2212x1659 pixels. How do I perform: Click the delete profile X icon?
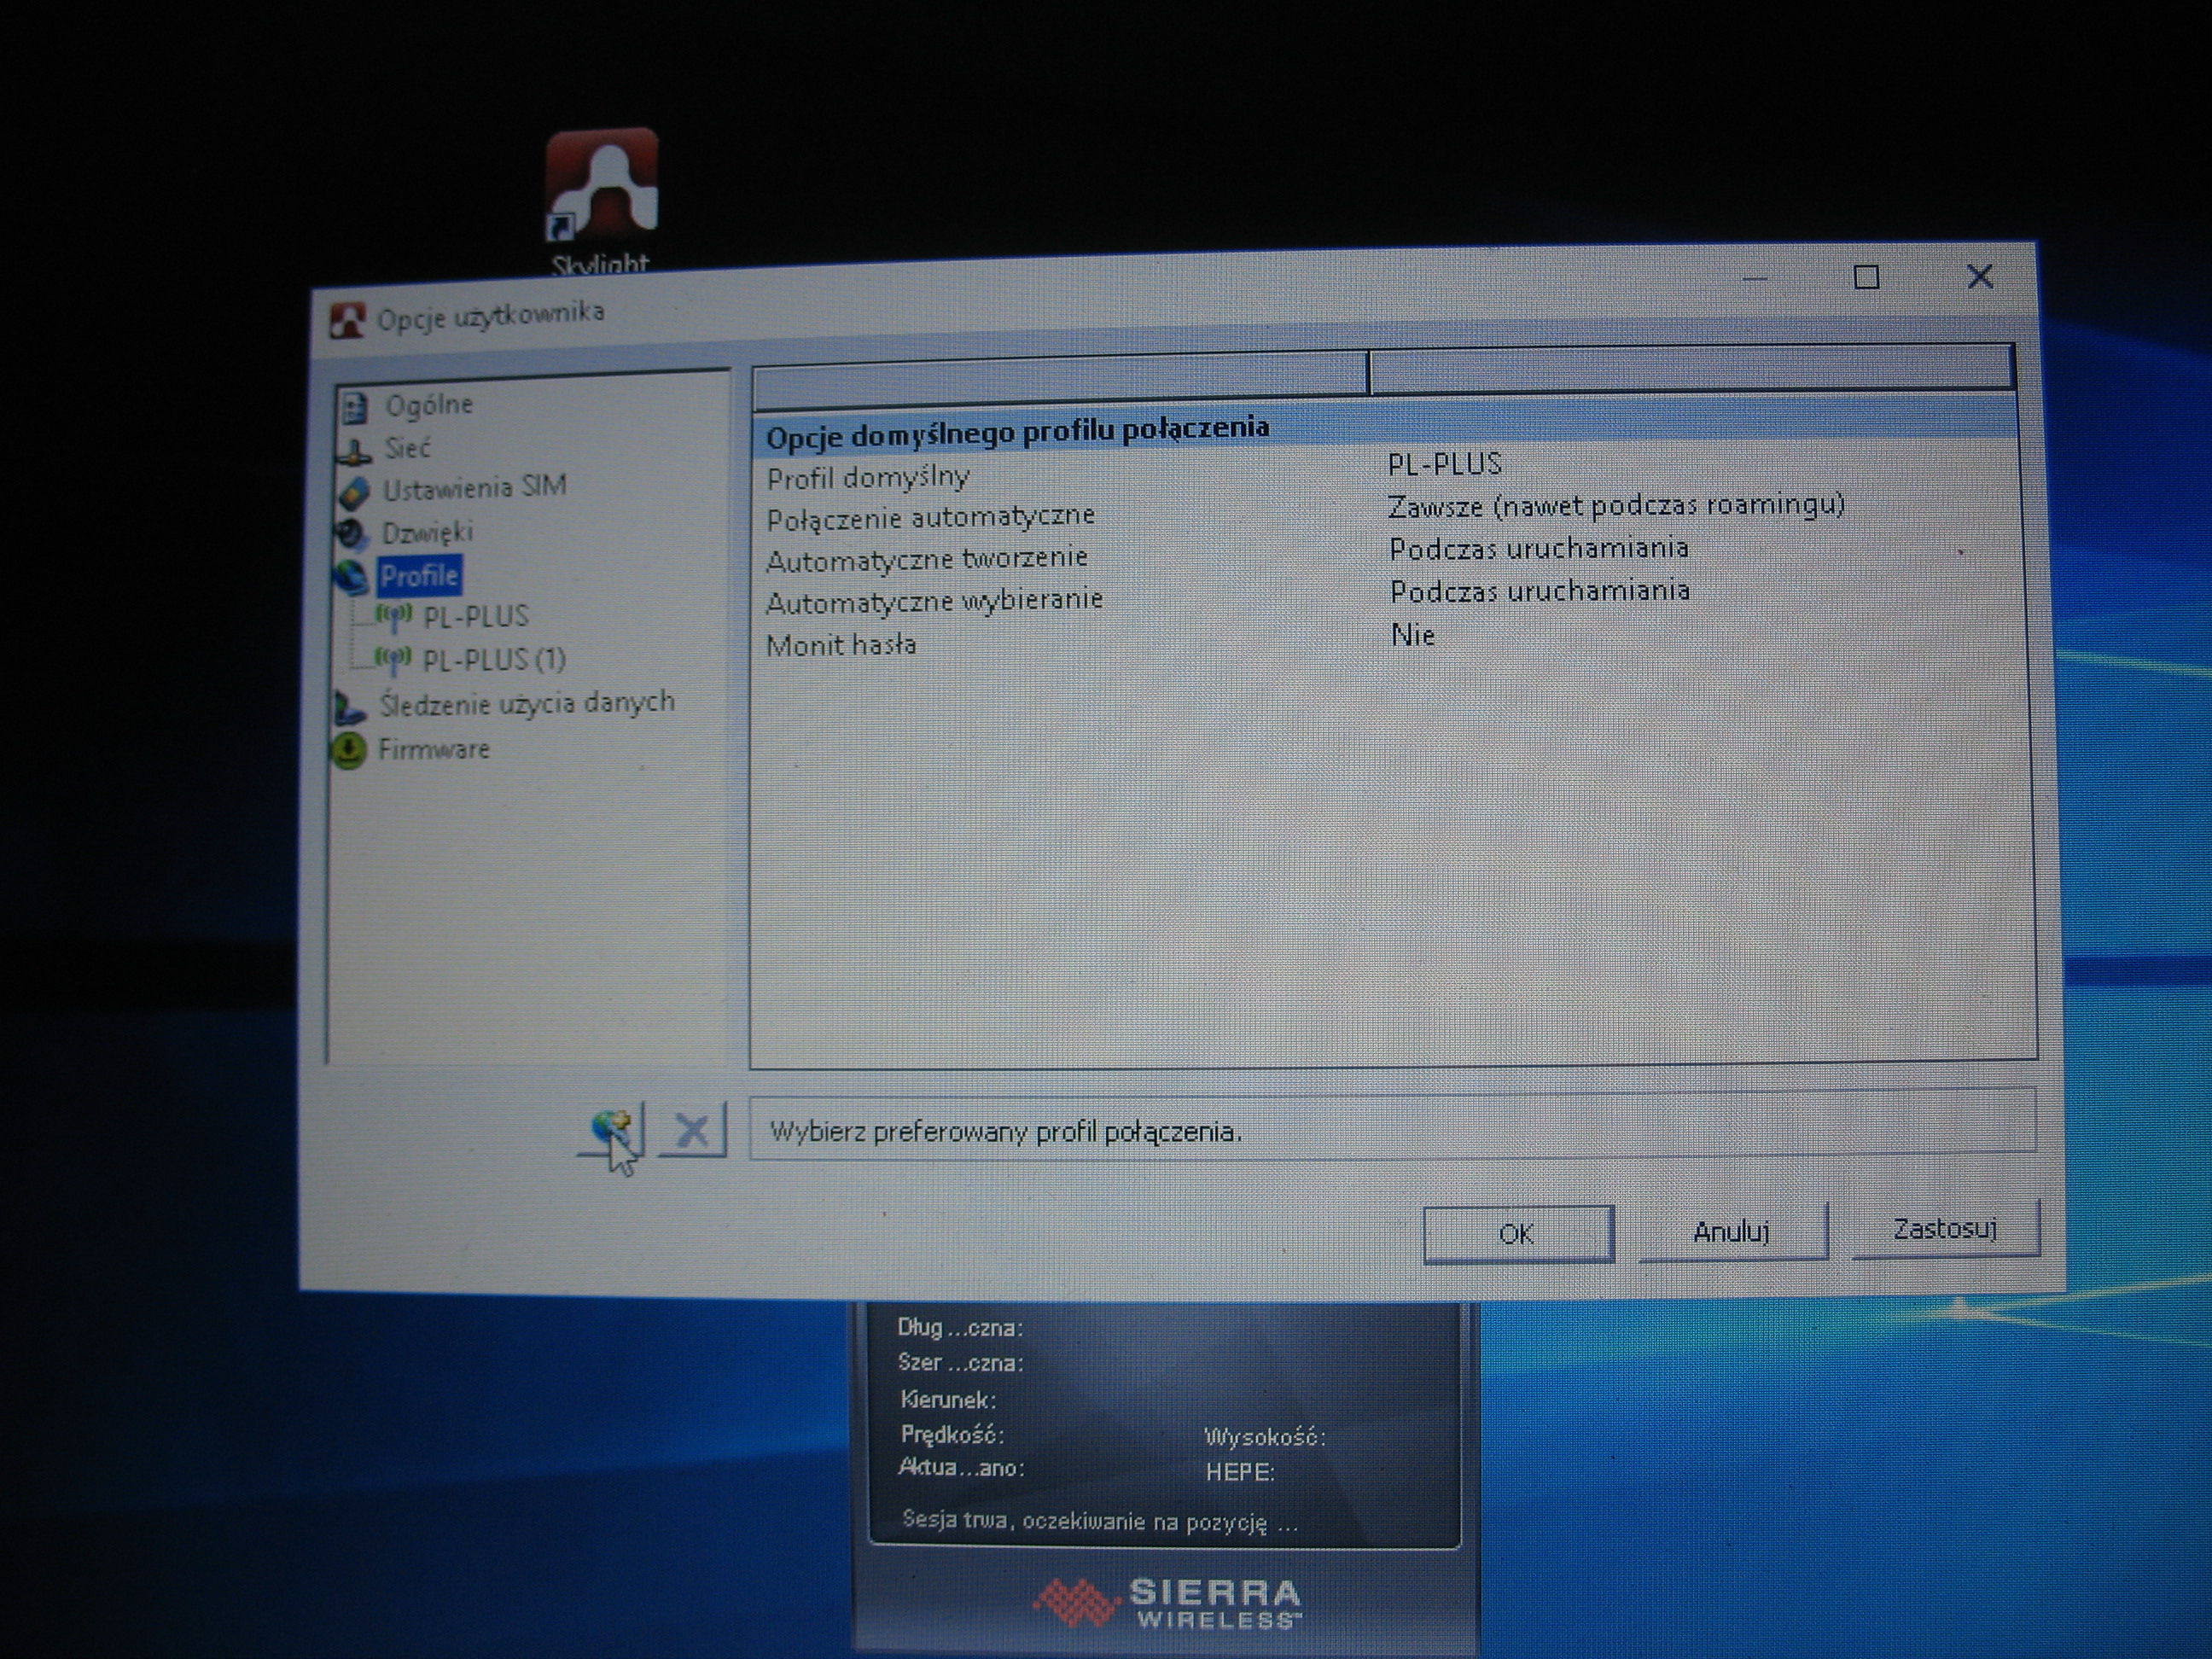[x=691, y=1131]
